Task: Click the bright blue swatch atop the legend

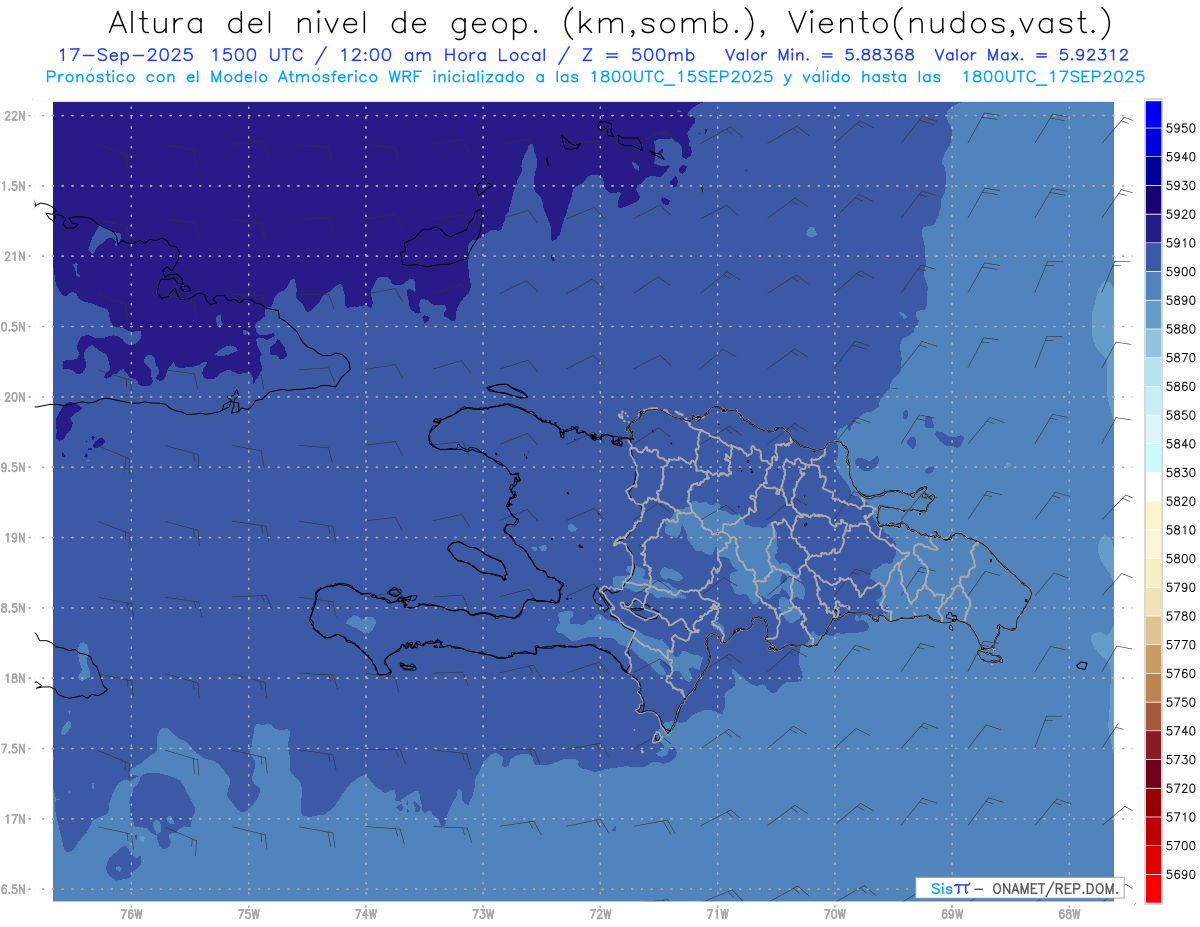Action: click(x=1153, y=114)
